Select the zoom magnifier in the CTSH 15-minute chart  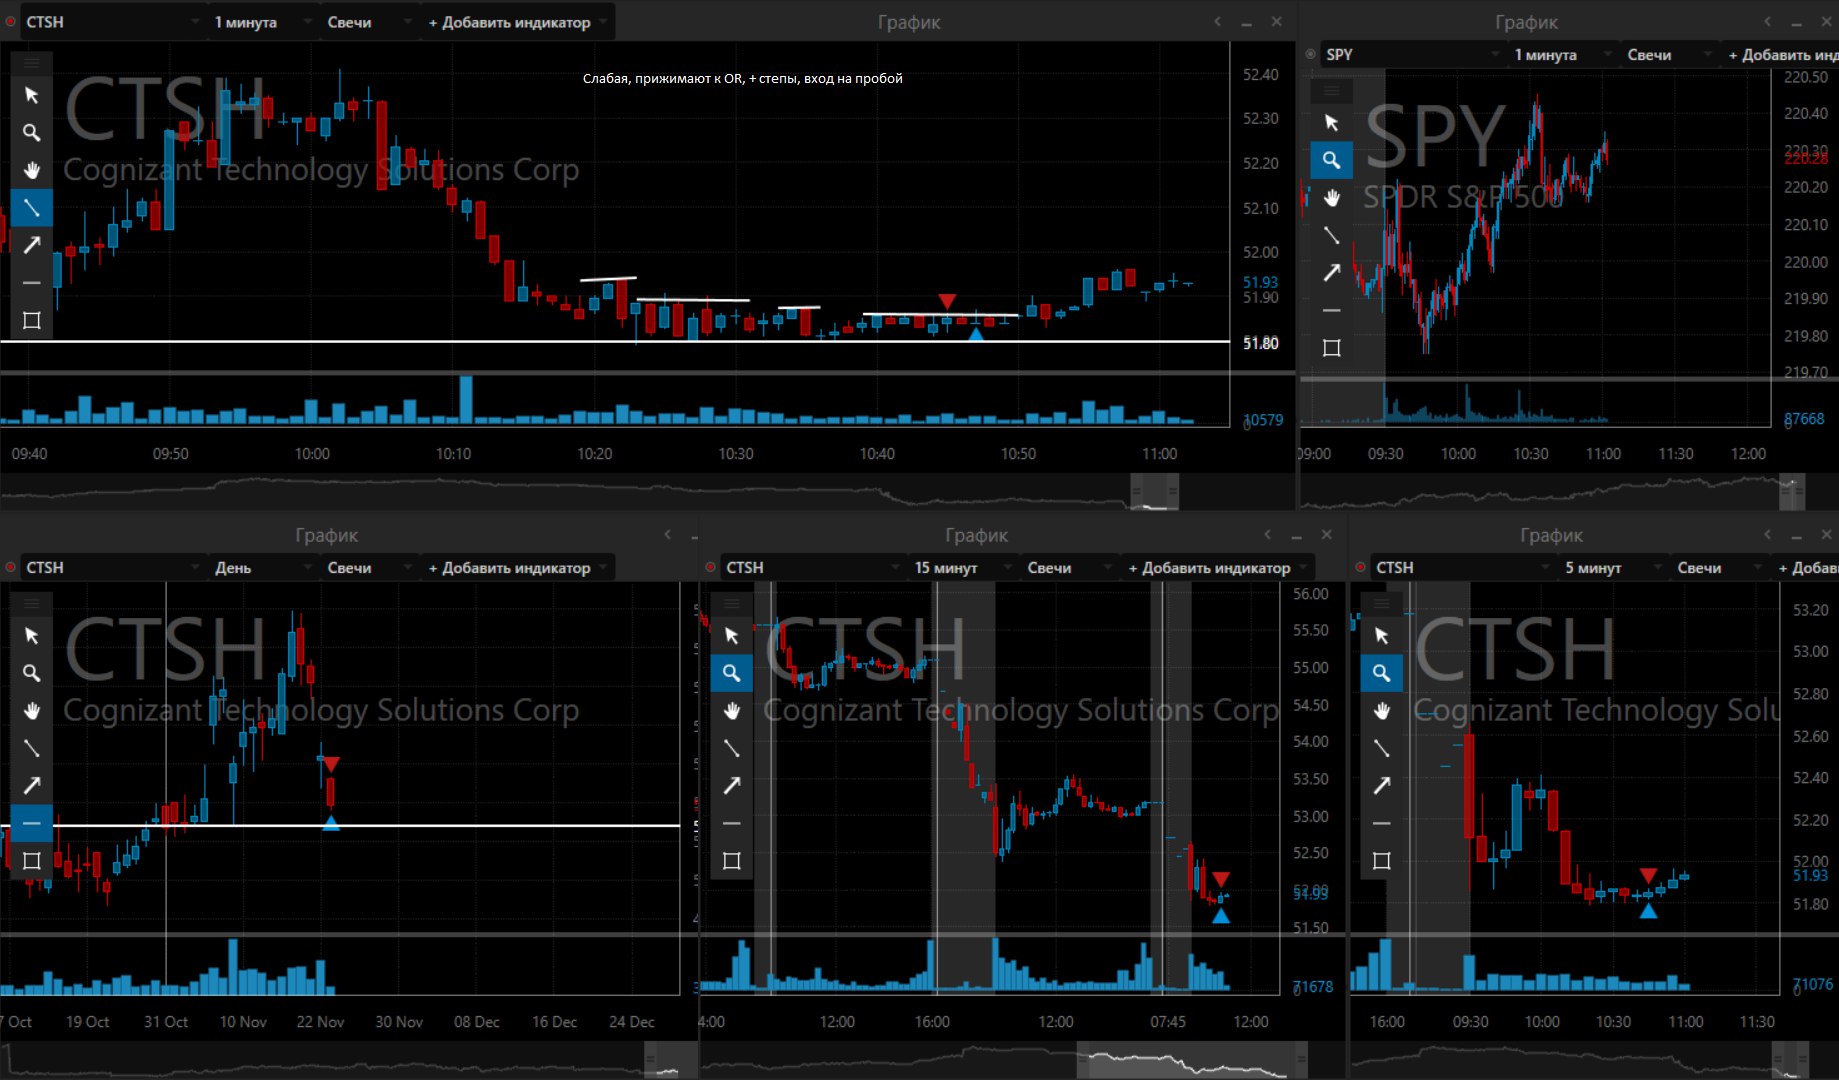click(731, 673)
